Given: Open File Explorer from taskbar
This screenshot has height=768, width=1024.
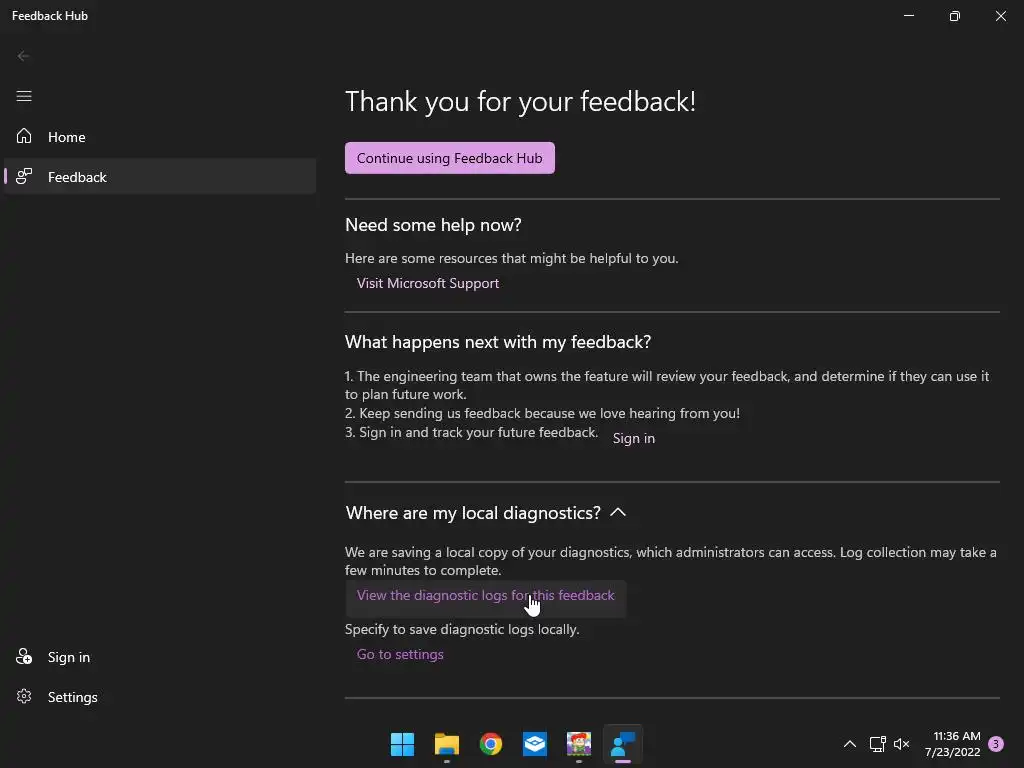Looking at the screenshot, I should 447,744.
